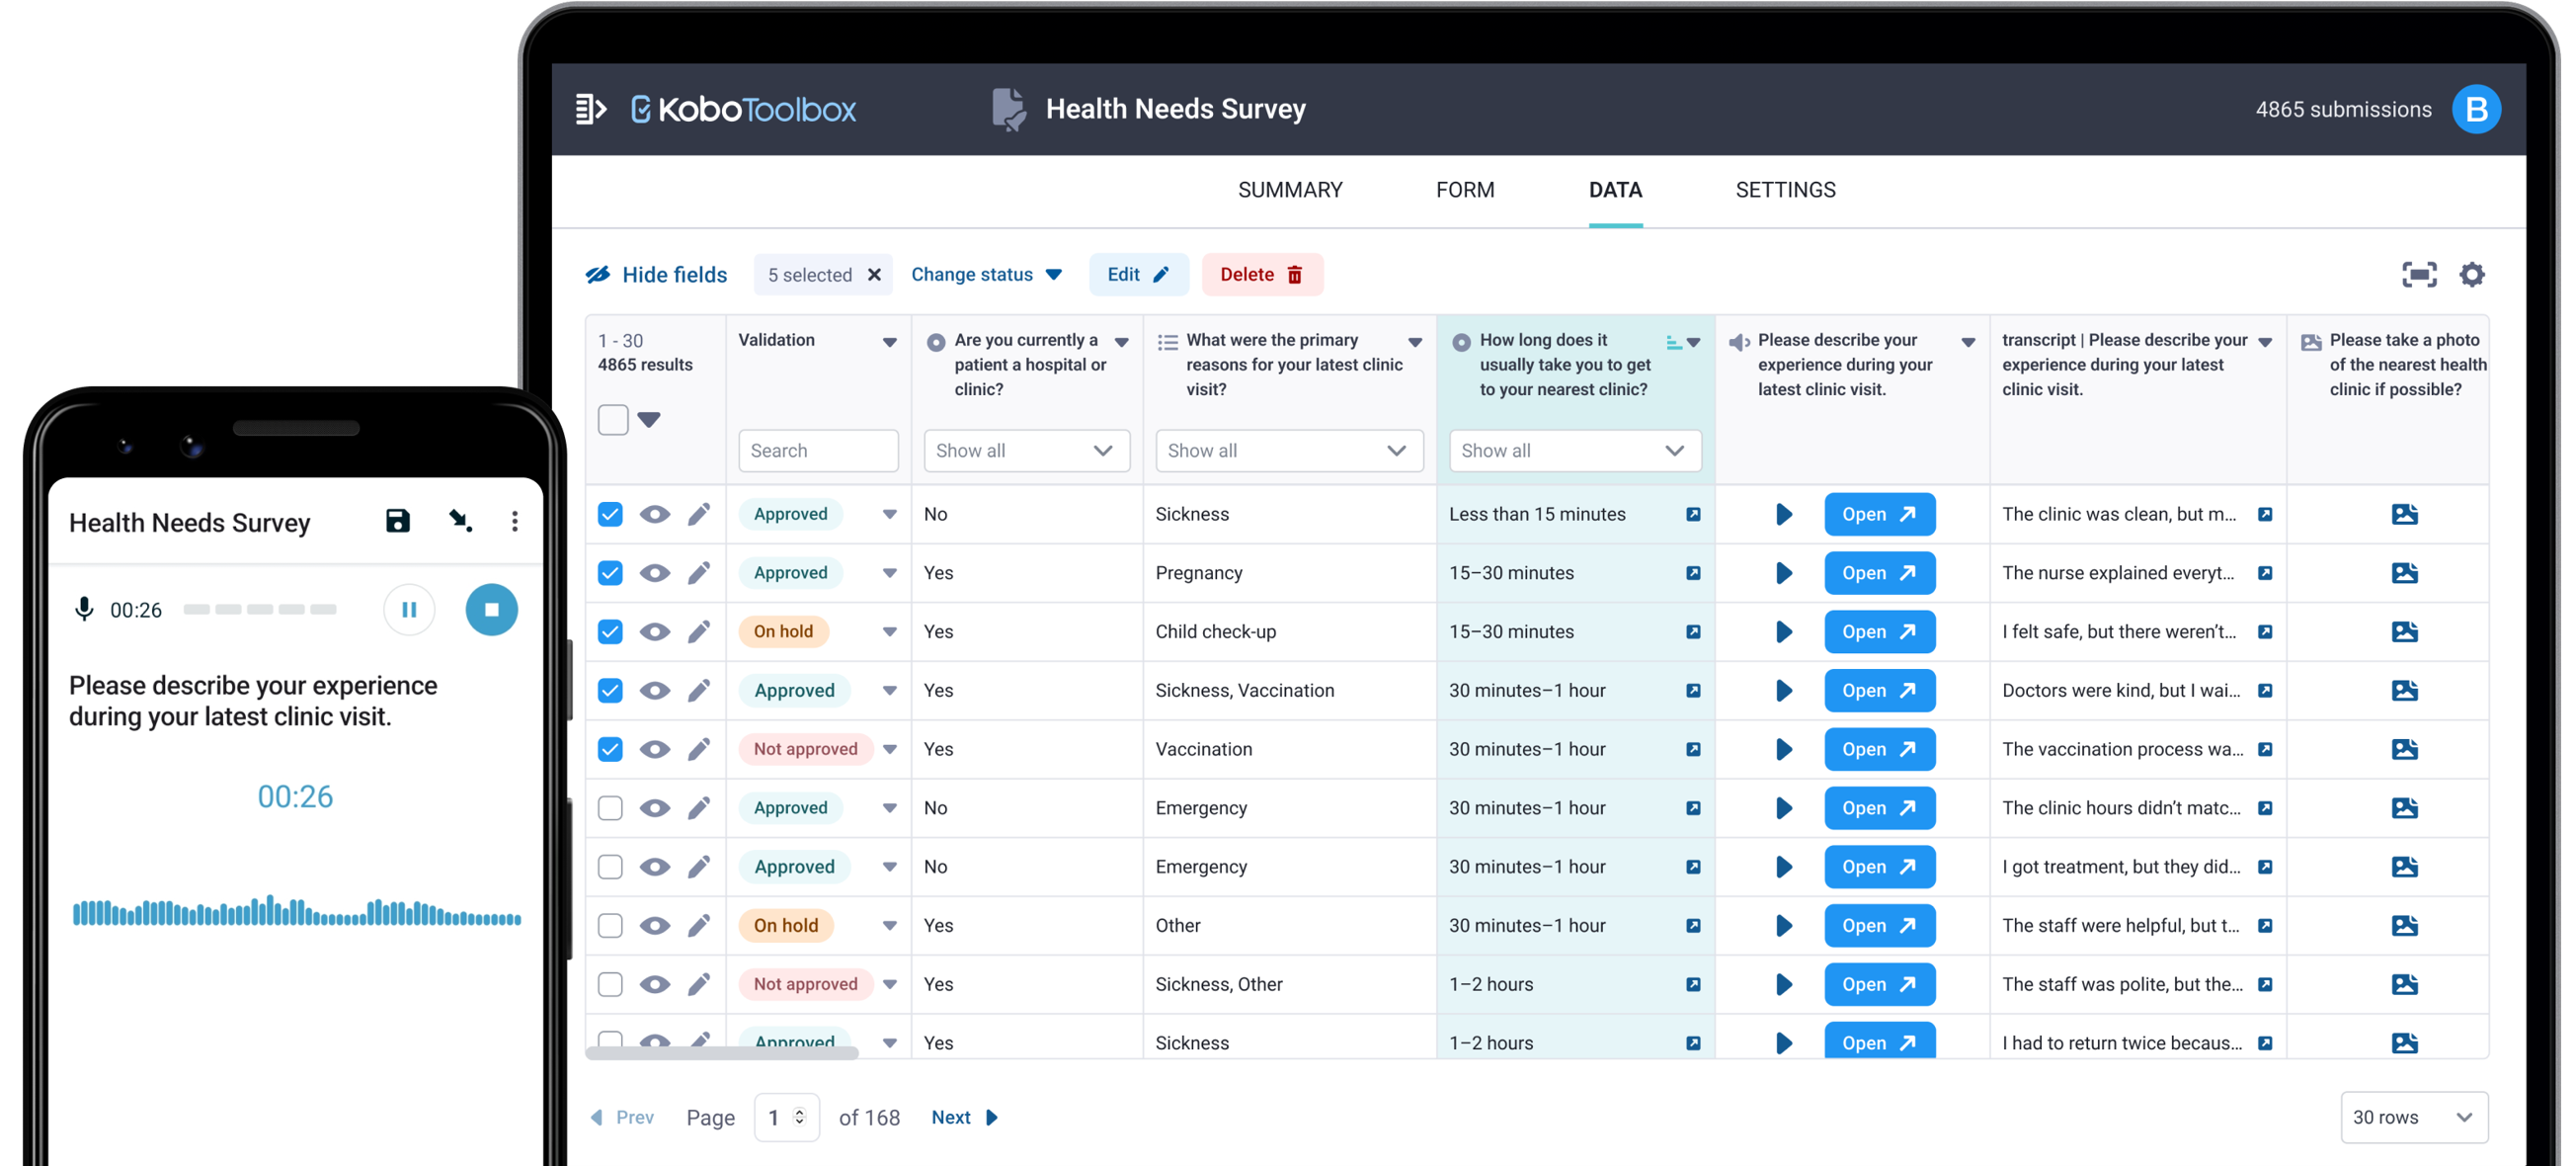Click the Delete button
This screenshot has width=2576, height=1166.
point(1261,275)
